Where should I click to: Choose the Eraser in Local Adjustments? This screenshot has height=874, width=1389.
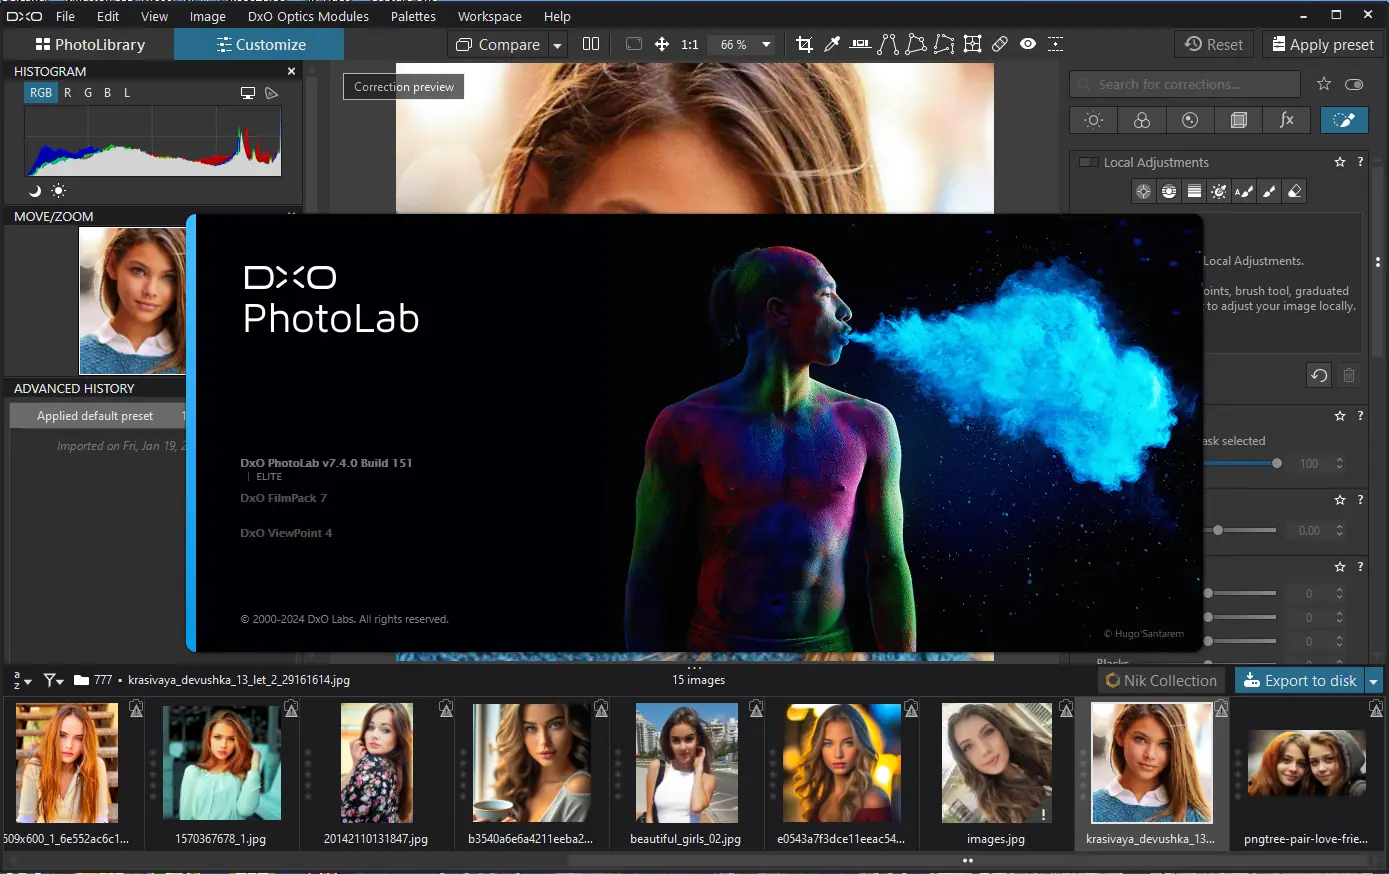[1294, 191]
